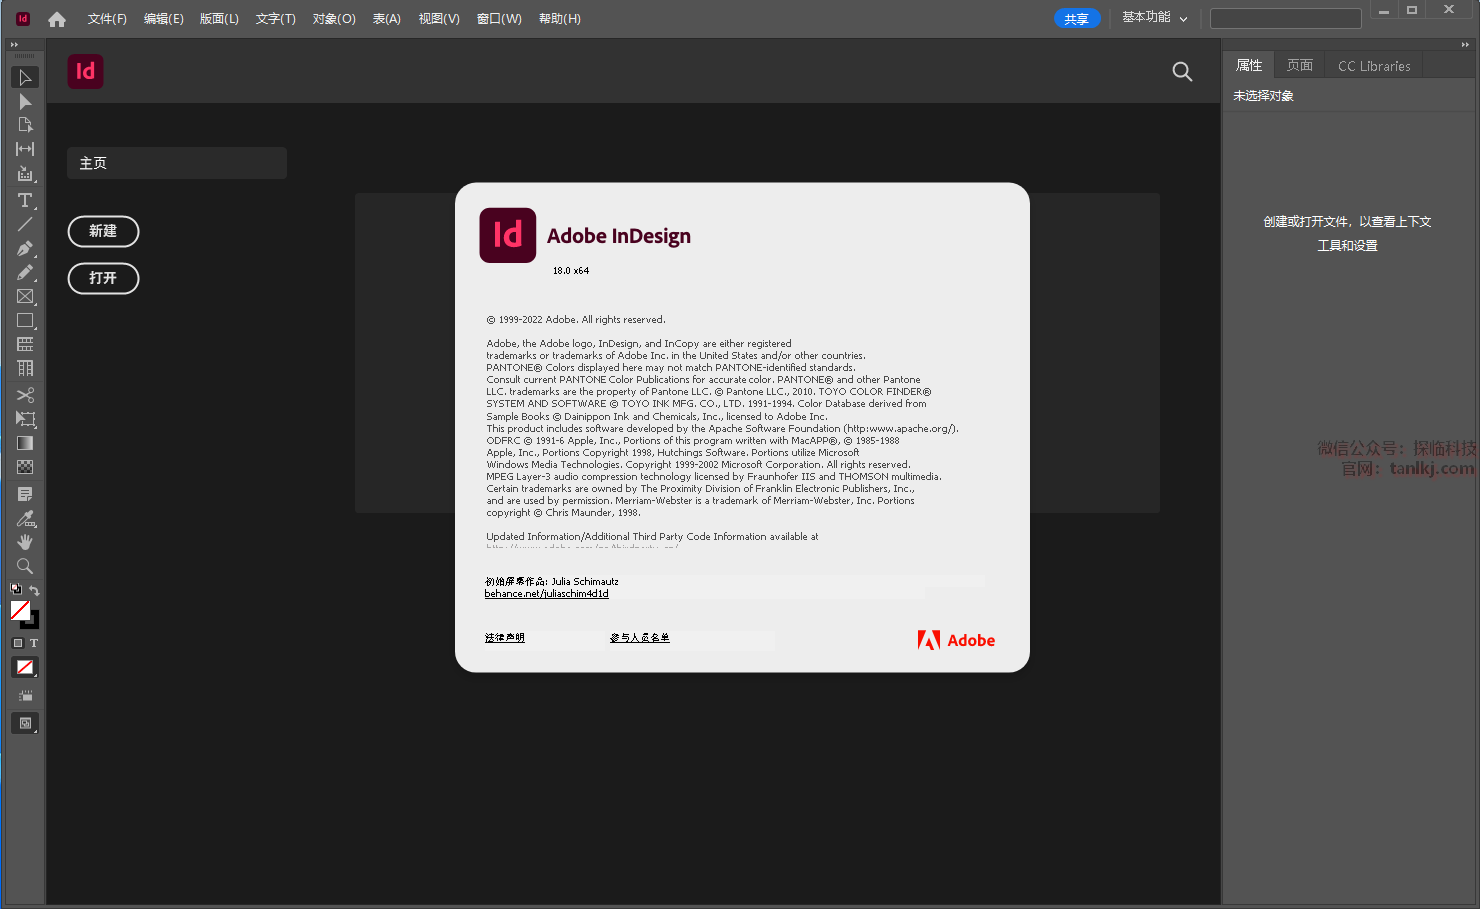Expand the collapsed toolbar double-arrow
Viewport: 1480px width, 909px height.
click(x=14, y=45)
